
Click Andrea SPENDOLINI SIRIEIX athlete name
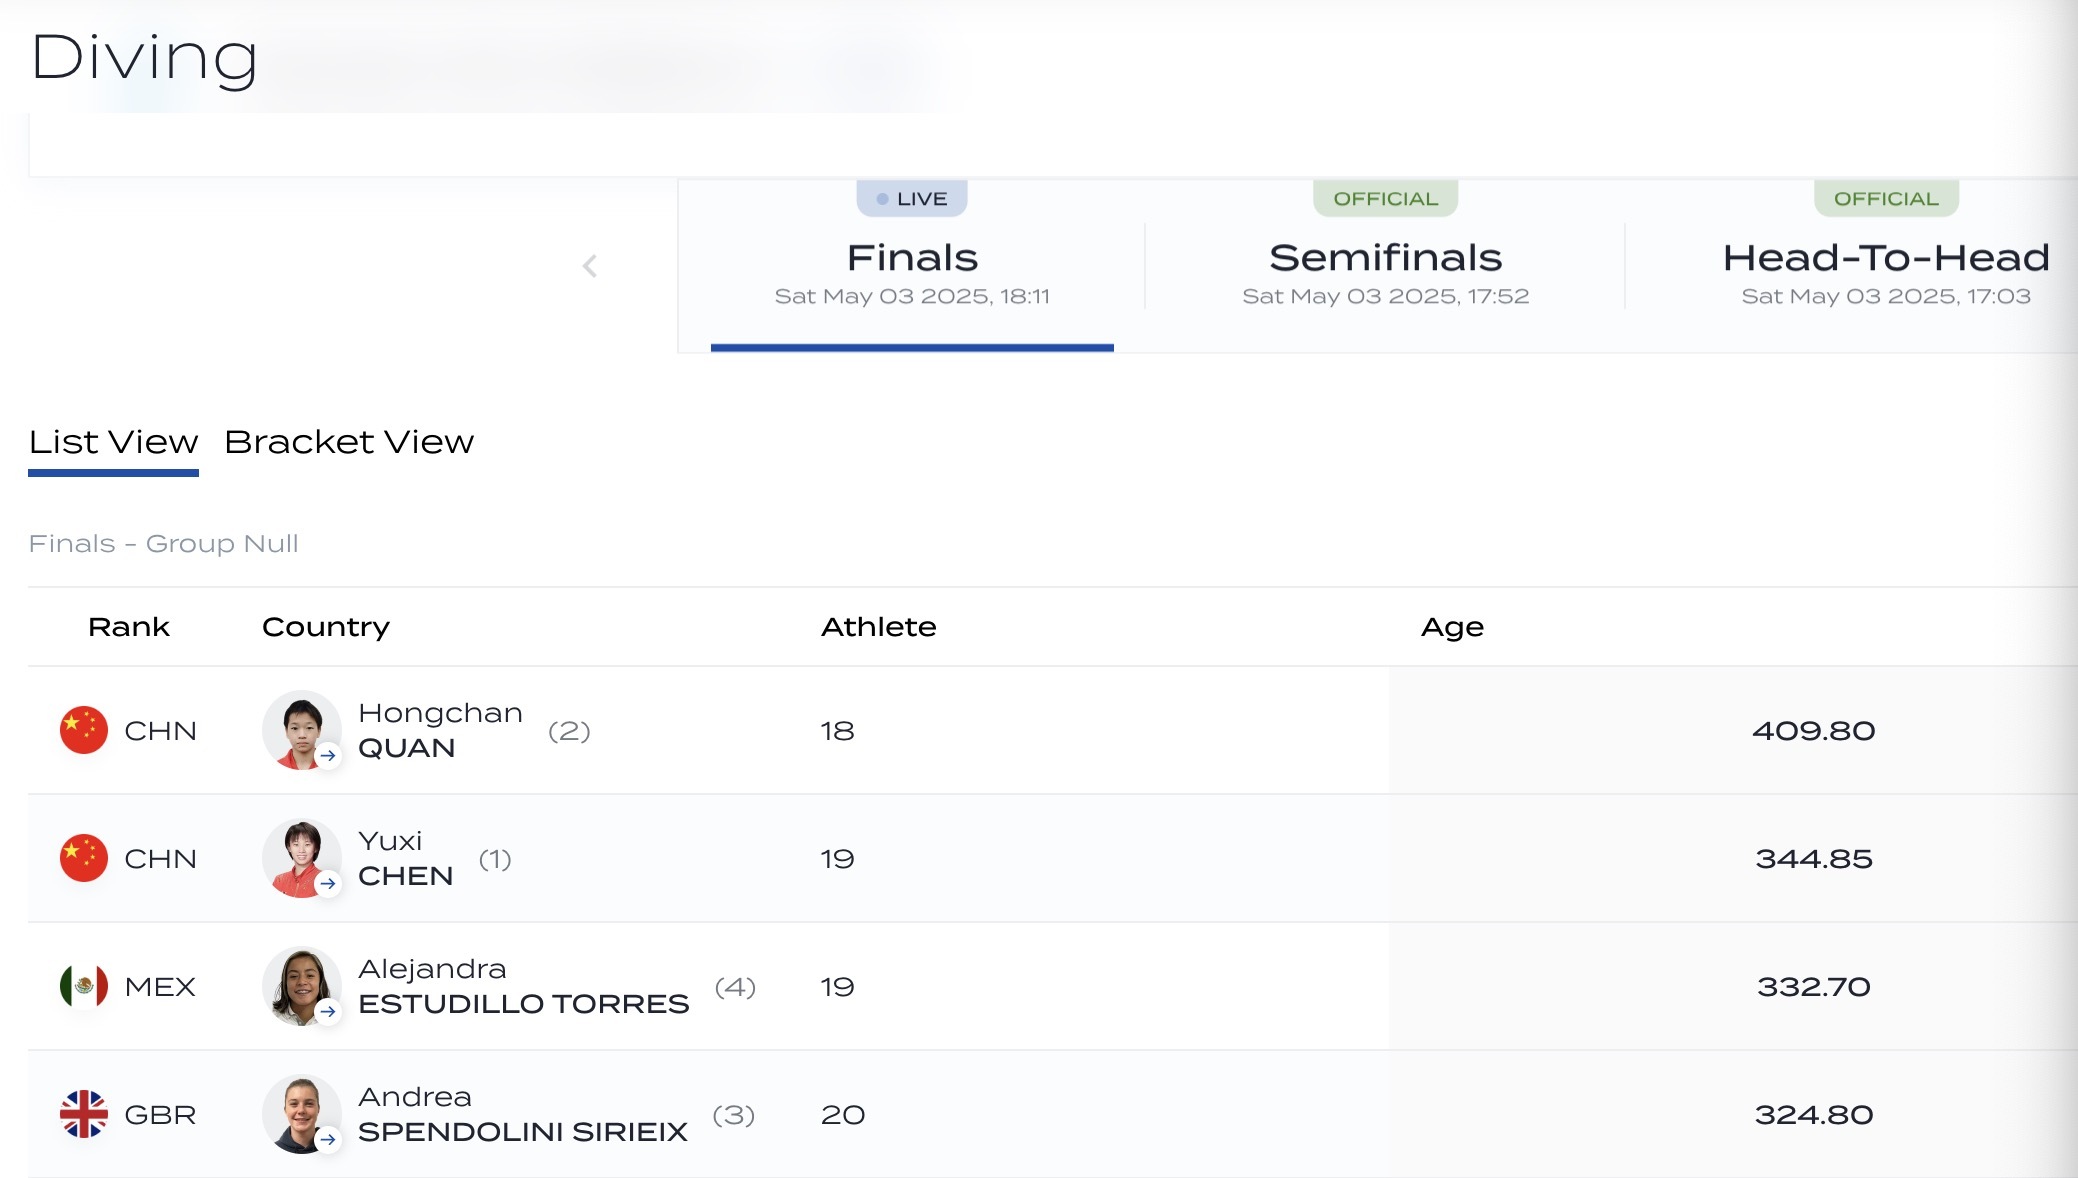tap(522, 1114)
